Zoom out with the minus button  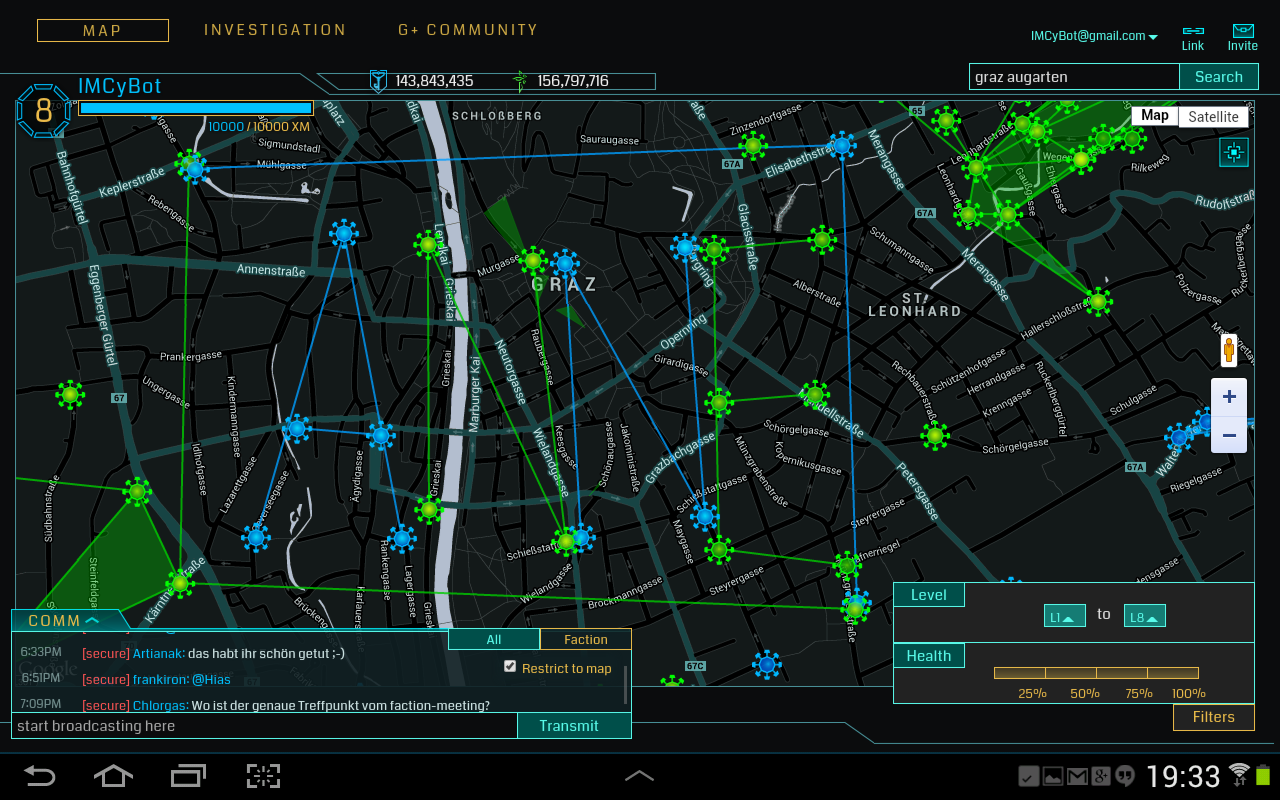tap(1229, 435)
